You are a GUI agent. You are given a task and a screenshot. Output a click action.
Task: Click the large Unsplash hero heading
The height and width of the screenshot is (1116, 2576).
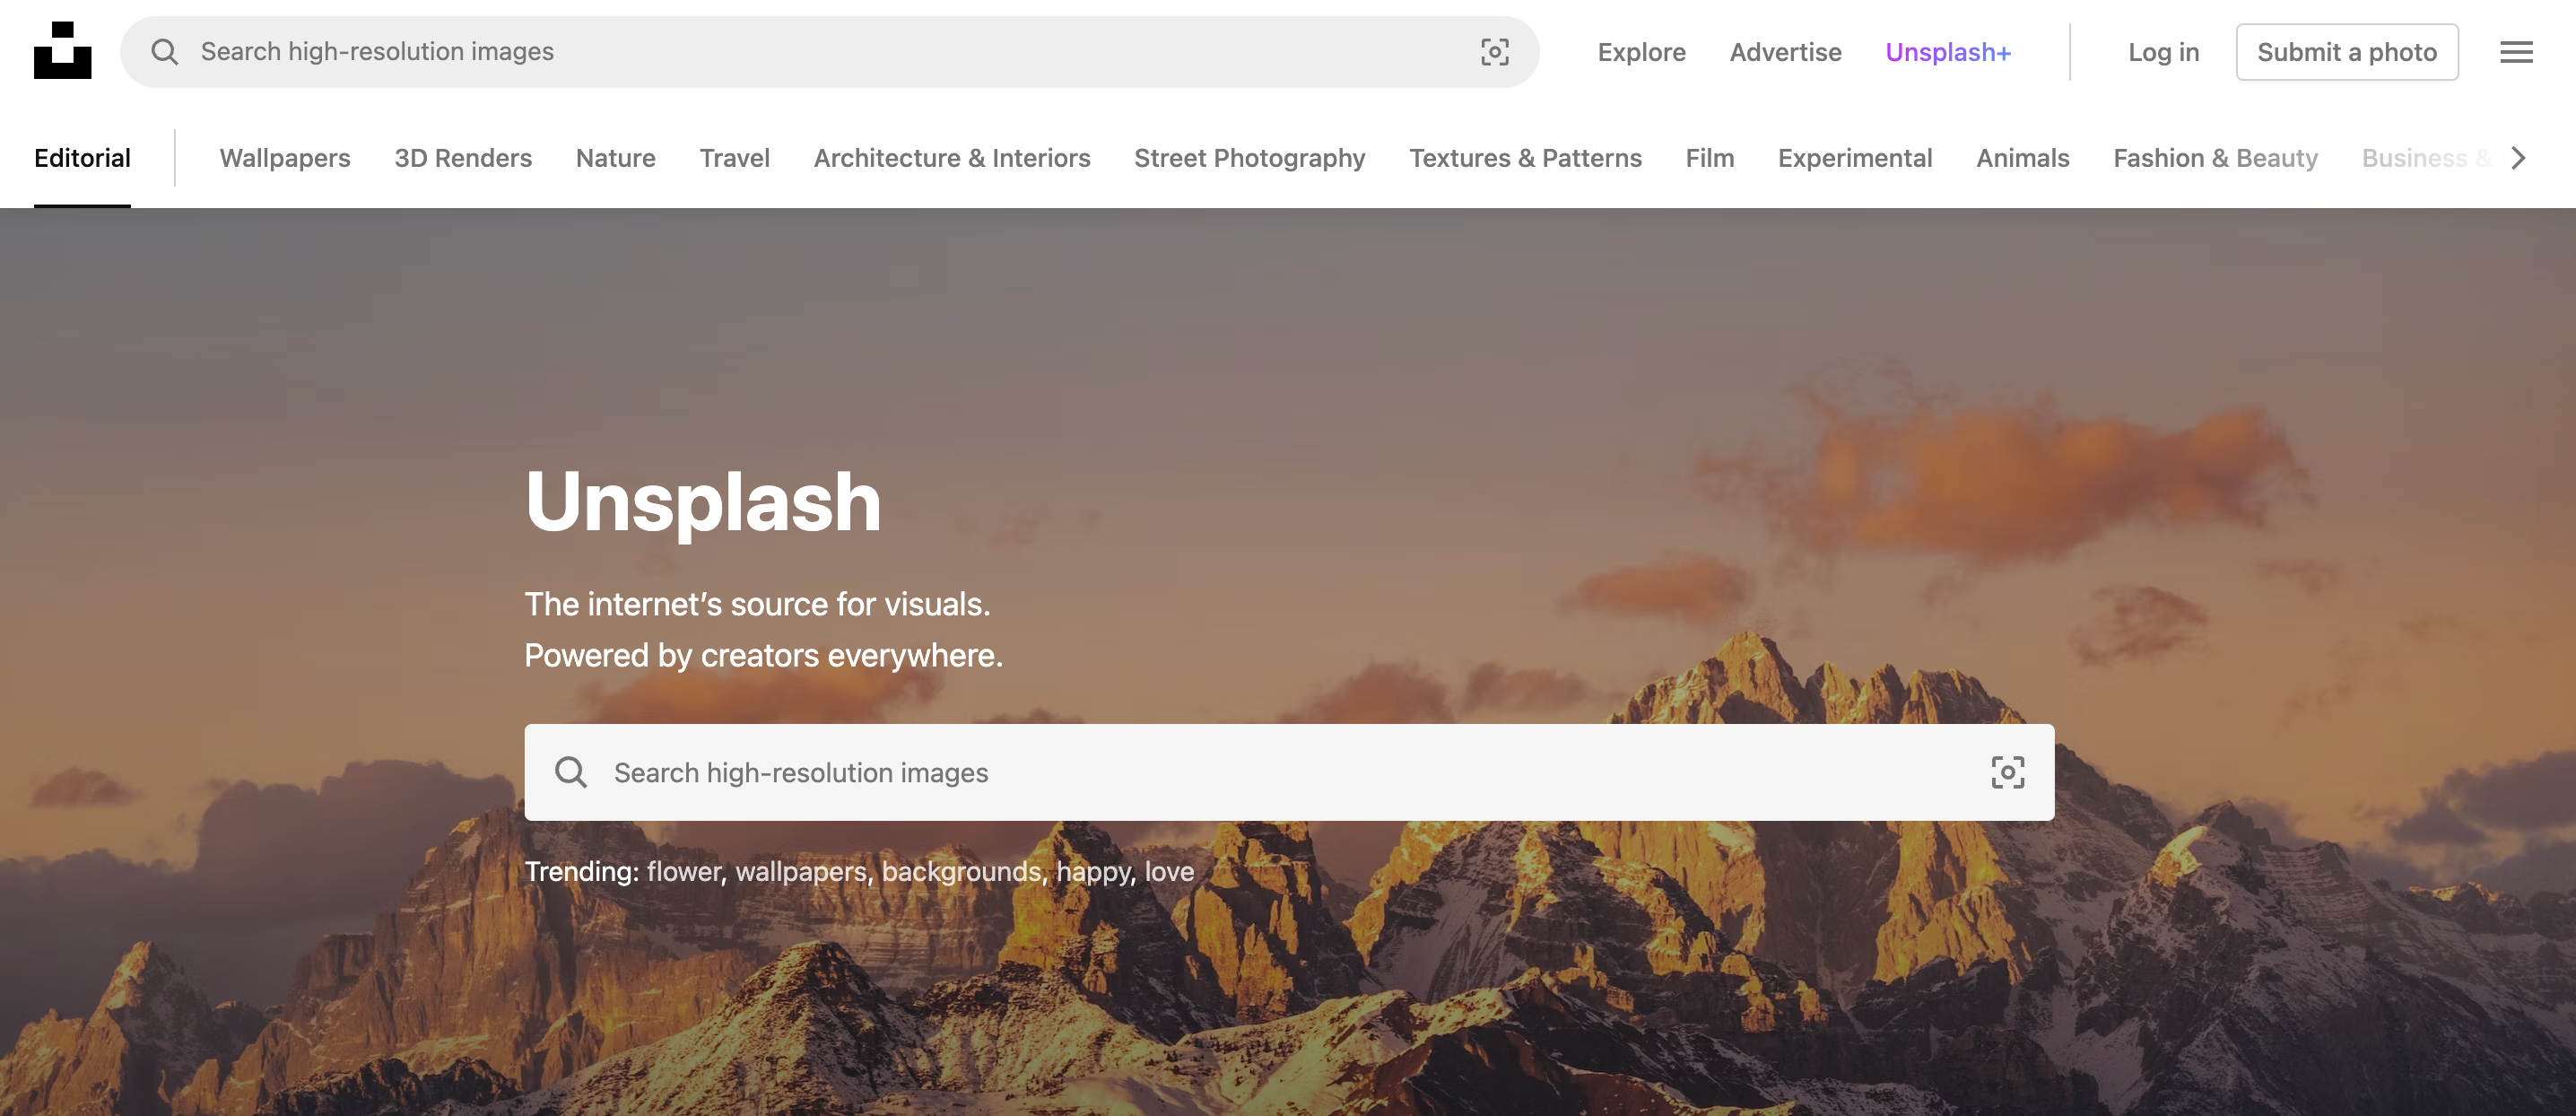pos(702,503)
